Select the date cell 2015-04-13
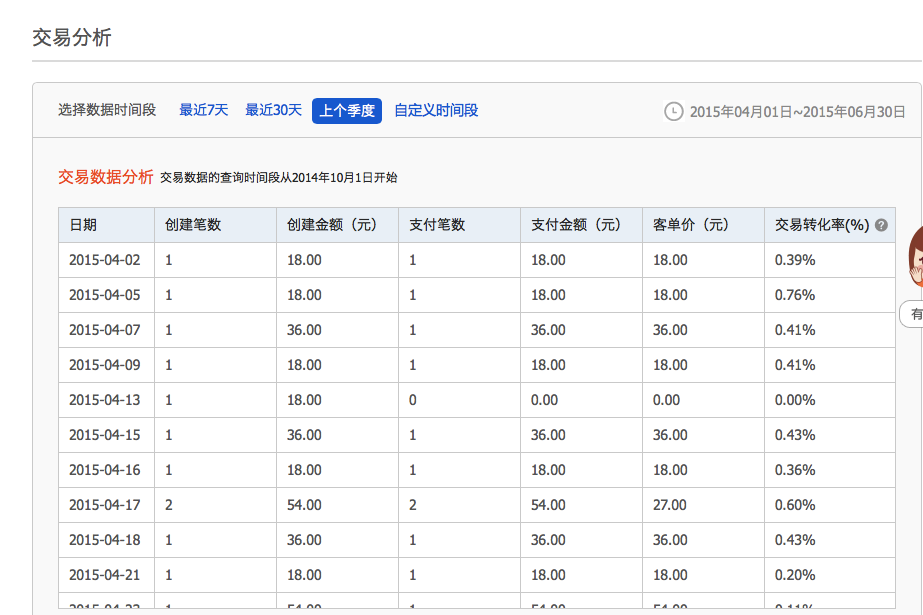This screenshot has height=615, width=923. click(x=105, y=400)
